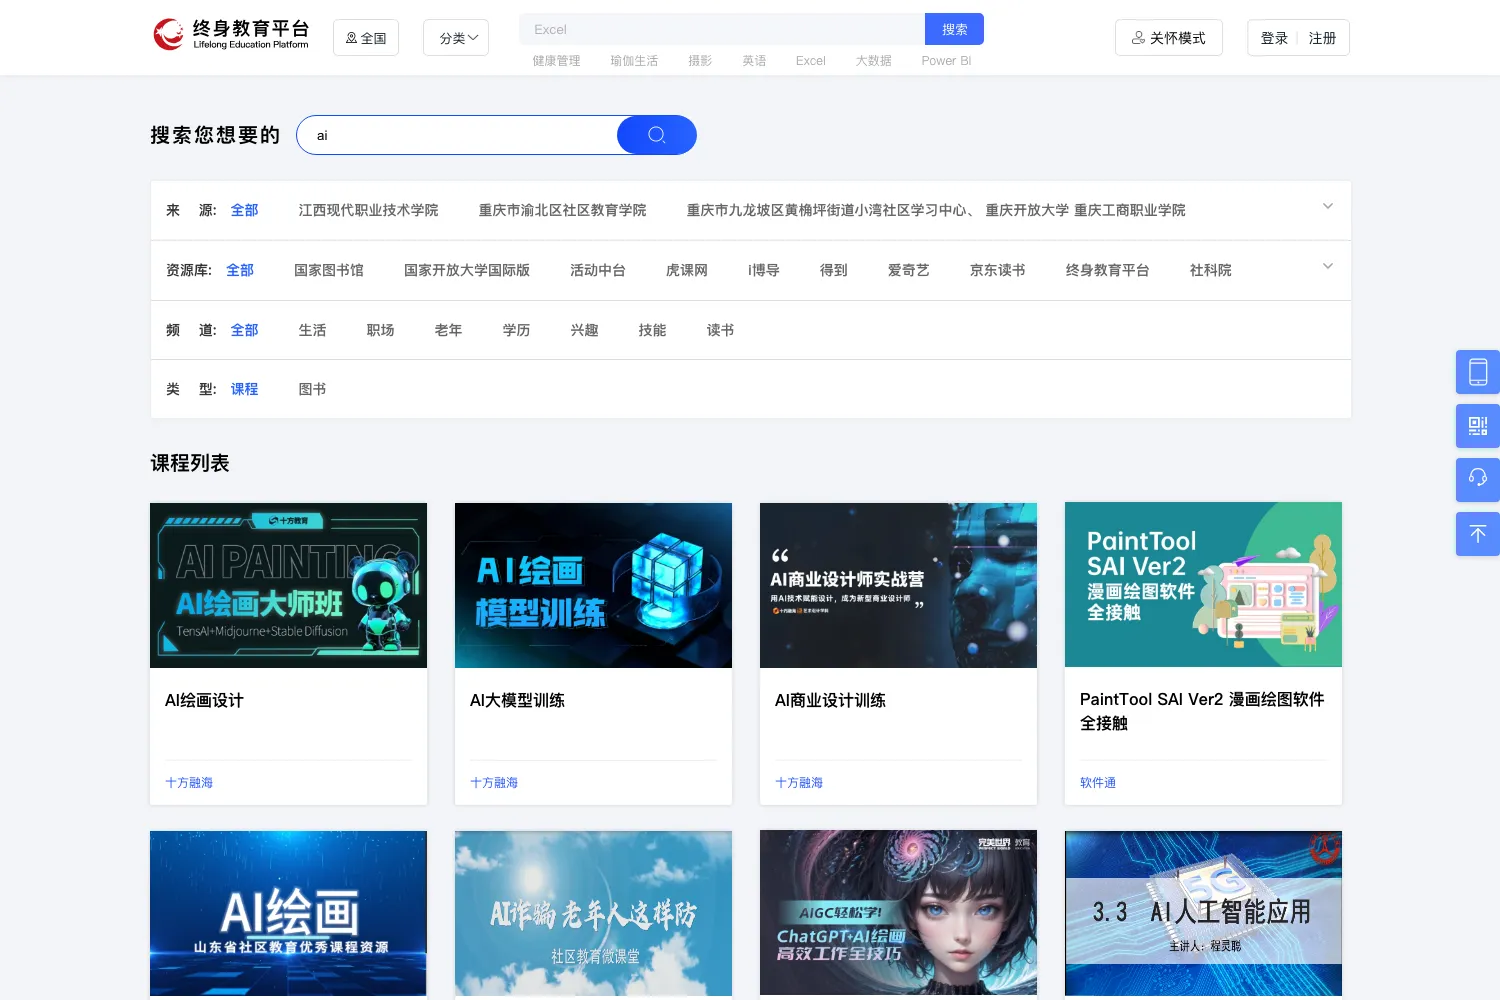Choose the 学历 channel
Viewport: 1500px width, 1000px height.
(x=516, y=330)
